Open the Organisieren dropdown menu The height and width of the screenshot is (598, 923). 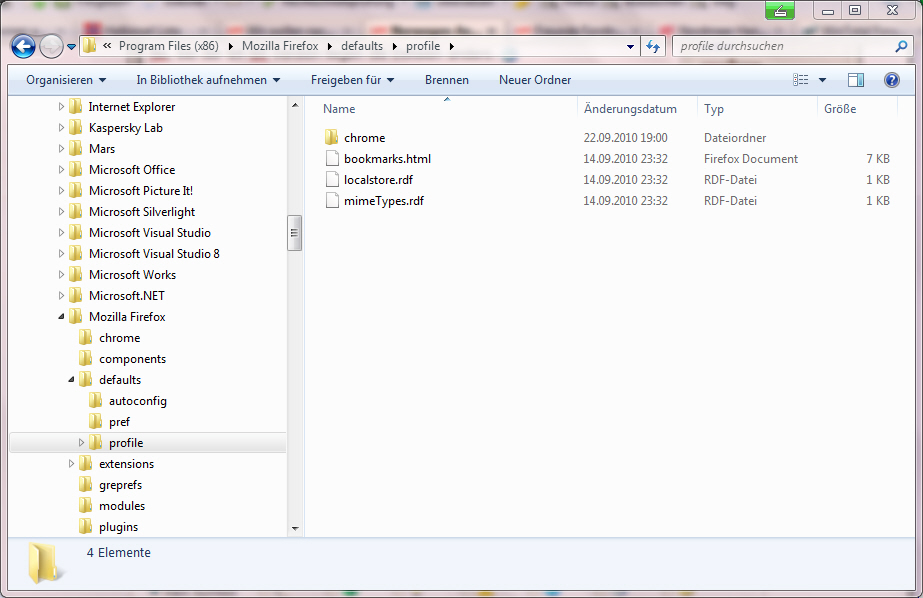[66, 80]
